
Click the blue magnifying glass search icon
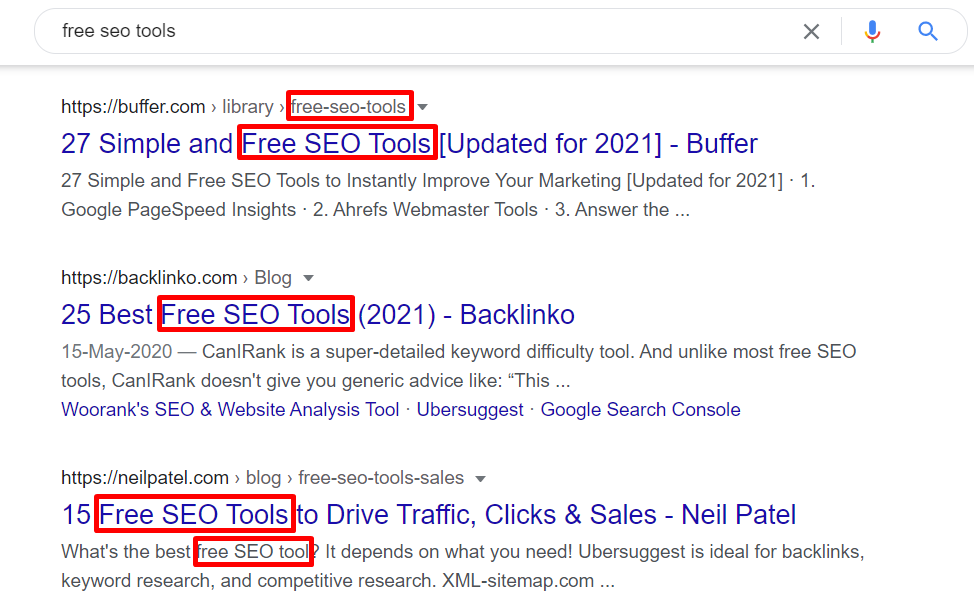[927, 31]
